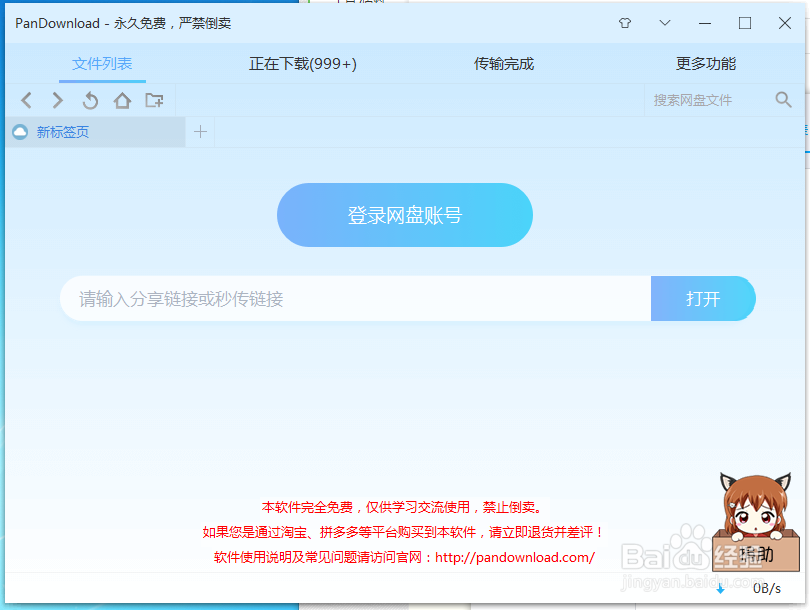Switch to 正在下载(999+) tab
Image resolution: width=810 pixels, height=610 pixels.
tap(303, 64)
